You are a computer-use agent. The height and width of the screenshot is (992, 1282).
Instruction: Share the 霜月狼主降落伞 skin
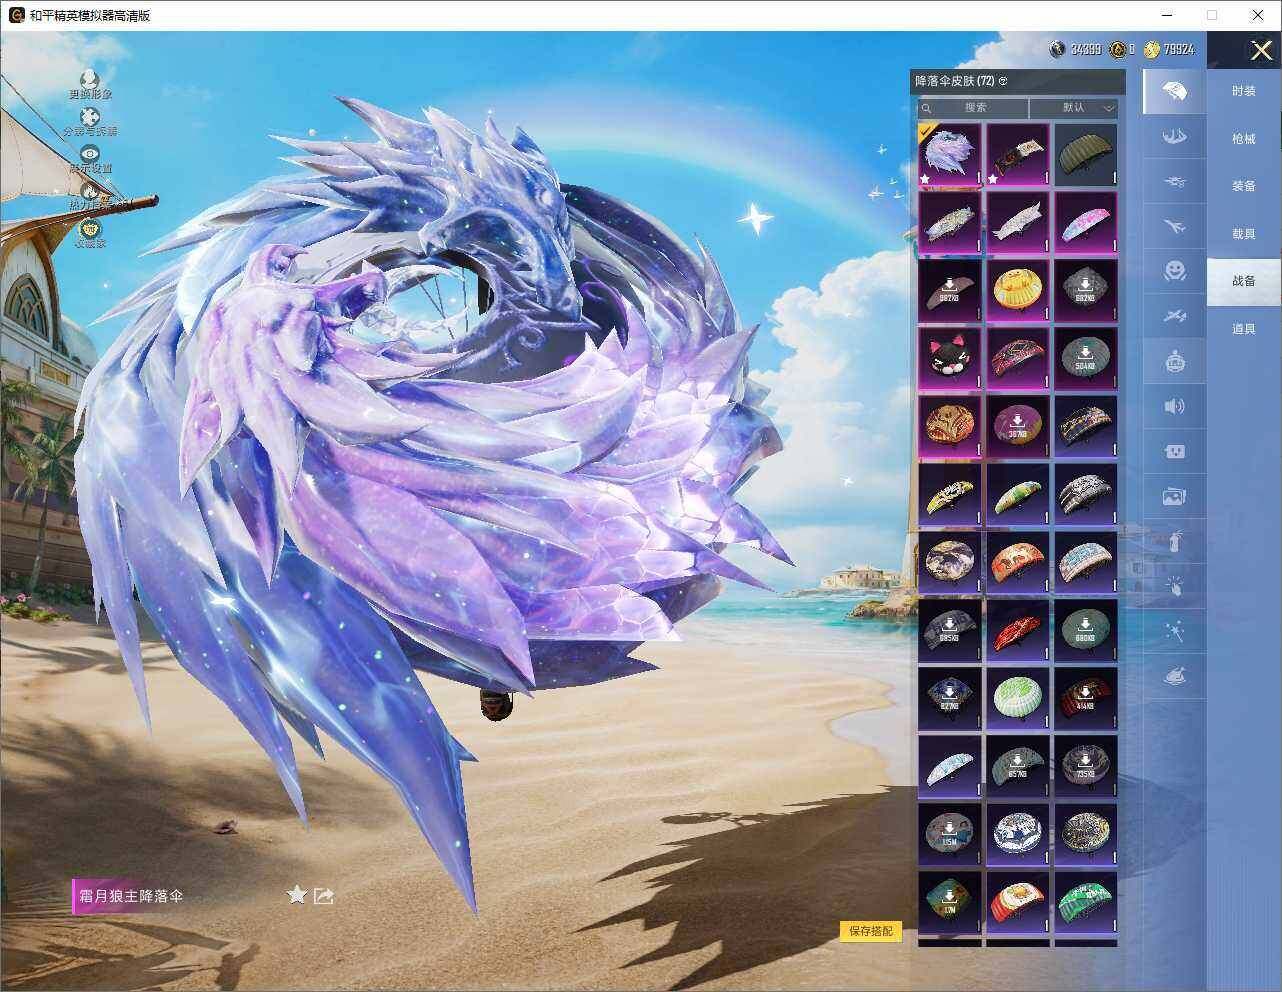[x=323, y=896]
